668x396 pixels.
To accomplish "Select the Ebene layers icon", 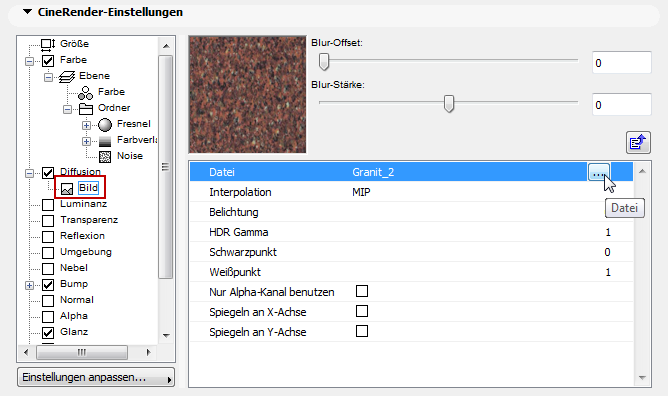I will pos(67,77).
